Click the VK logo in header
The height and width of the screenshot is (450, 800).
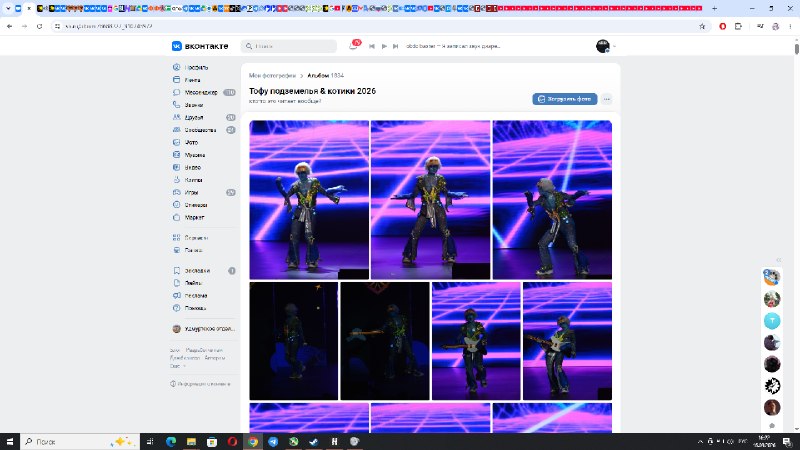(200, 46)
